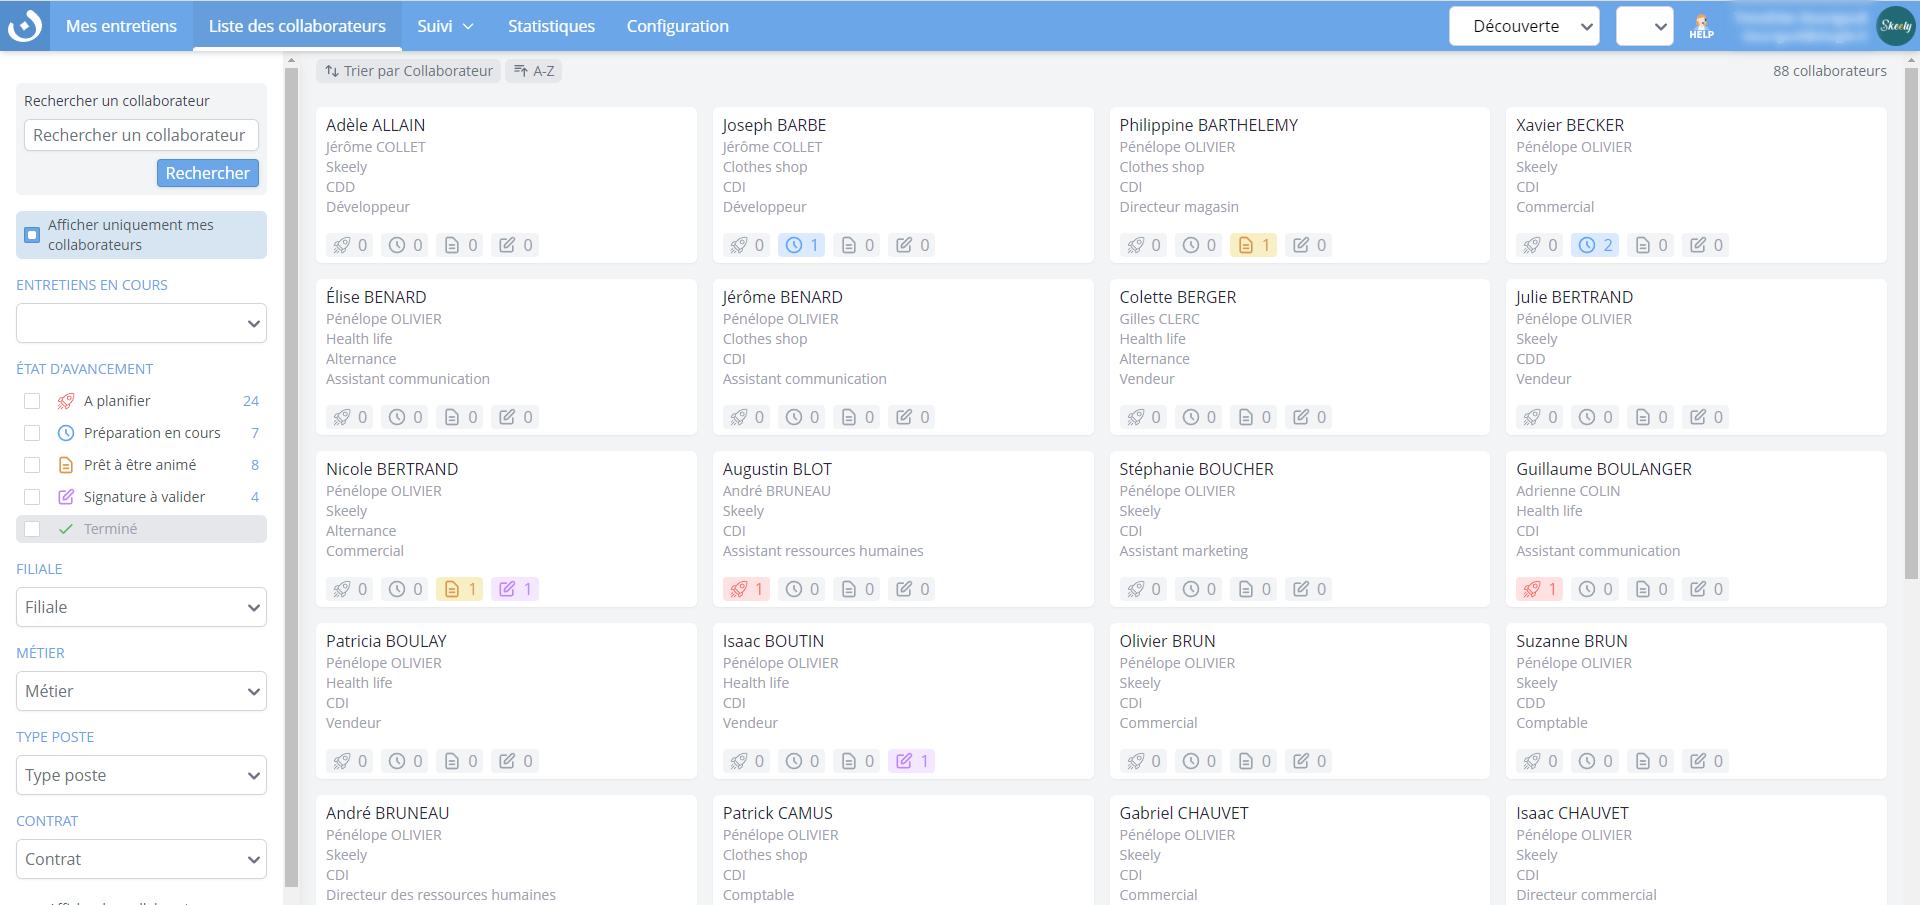Go to the Statistiques tab

551,27
